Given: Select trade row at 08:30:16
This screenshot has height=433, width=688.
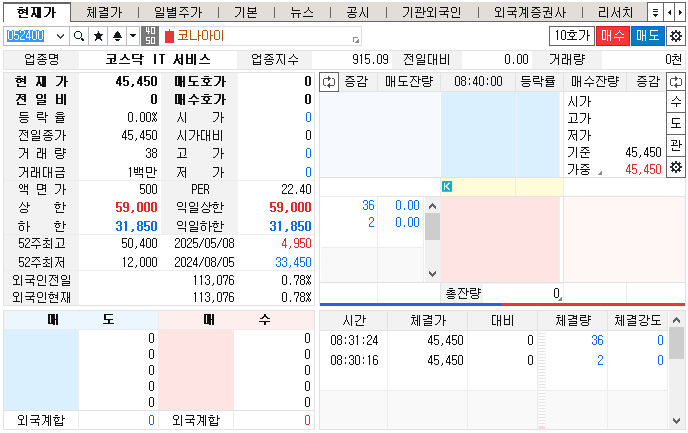Looking at the screenshot, I should point(494,361).
